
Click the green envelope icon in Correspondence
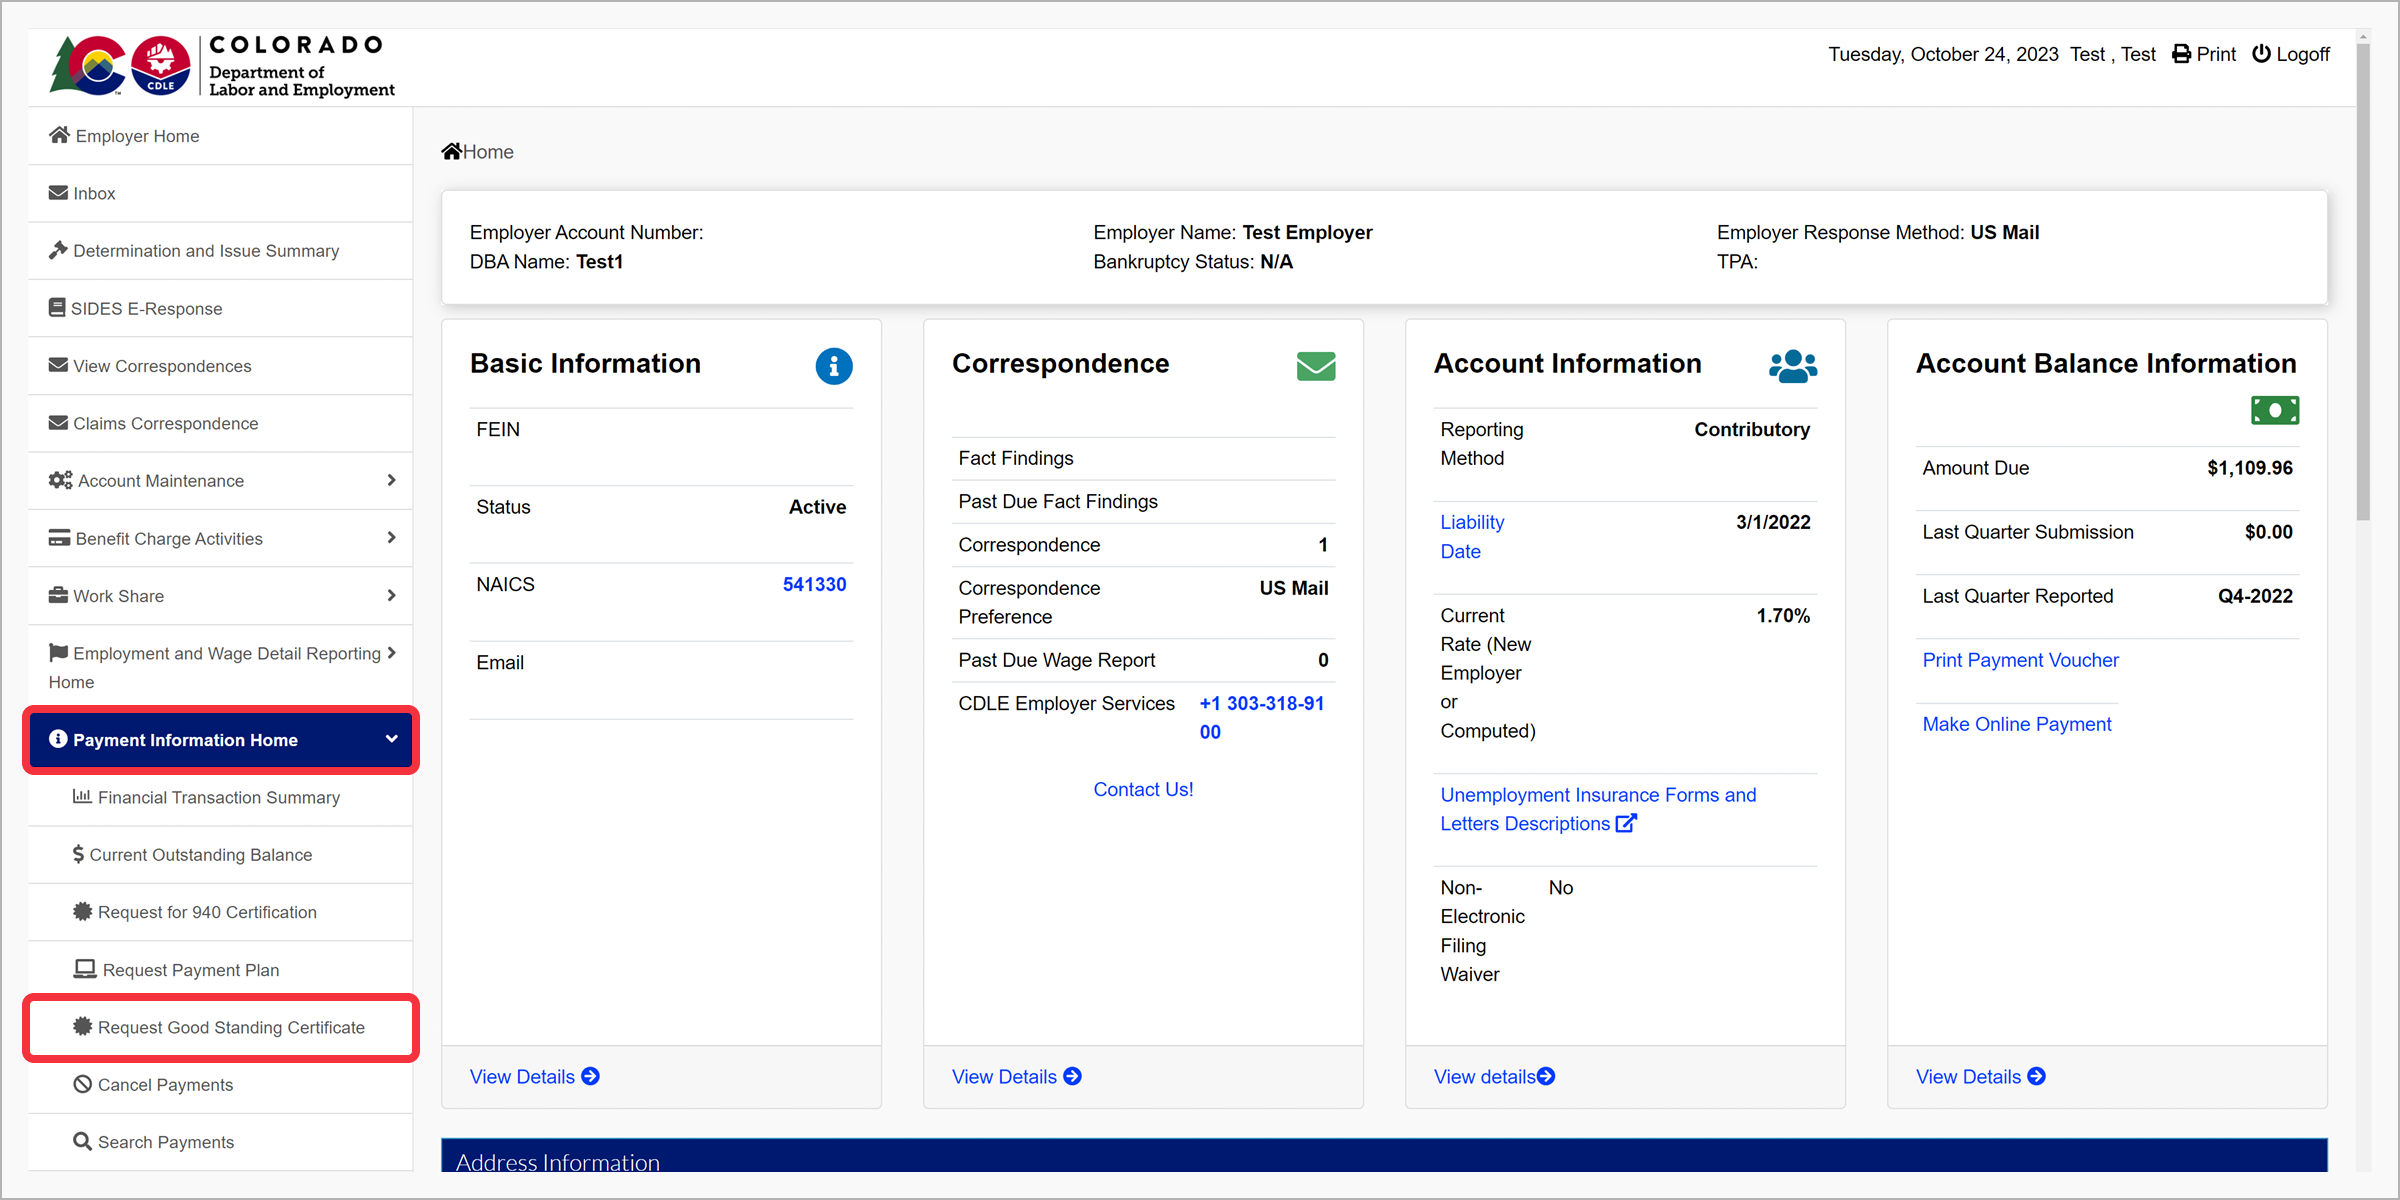pos(1315,366)
